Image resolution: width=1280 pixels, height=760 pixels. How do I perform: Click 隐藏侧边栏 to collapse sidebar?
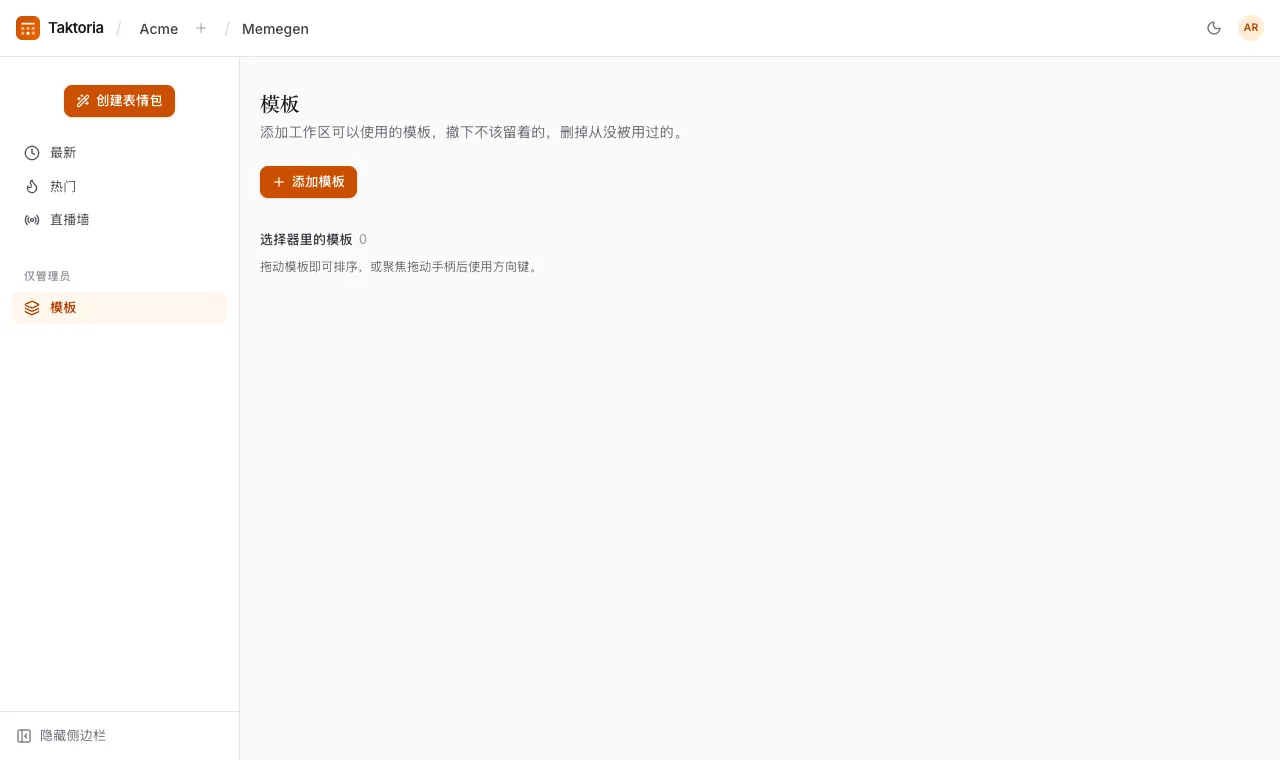pos(61,736)
